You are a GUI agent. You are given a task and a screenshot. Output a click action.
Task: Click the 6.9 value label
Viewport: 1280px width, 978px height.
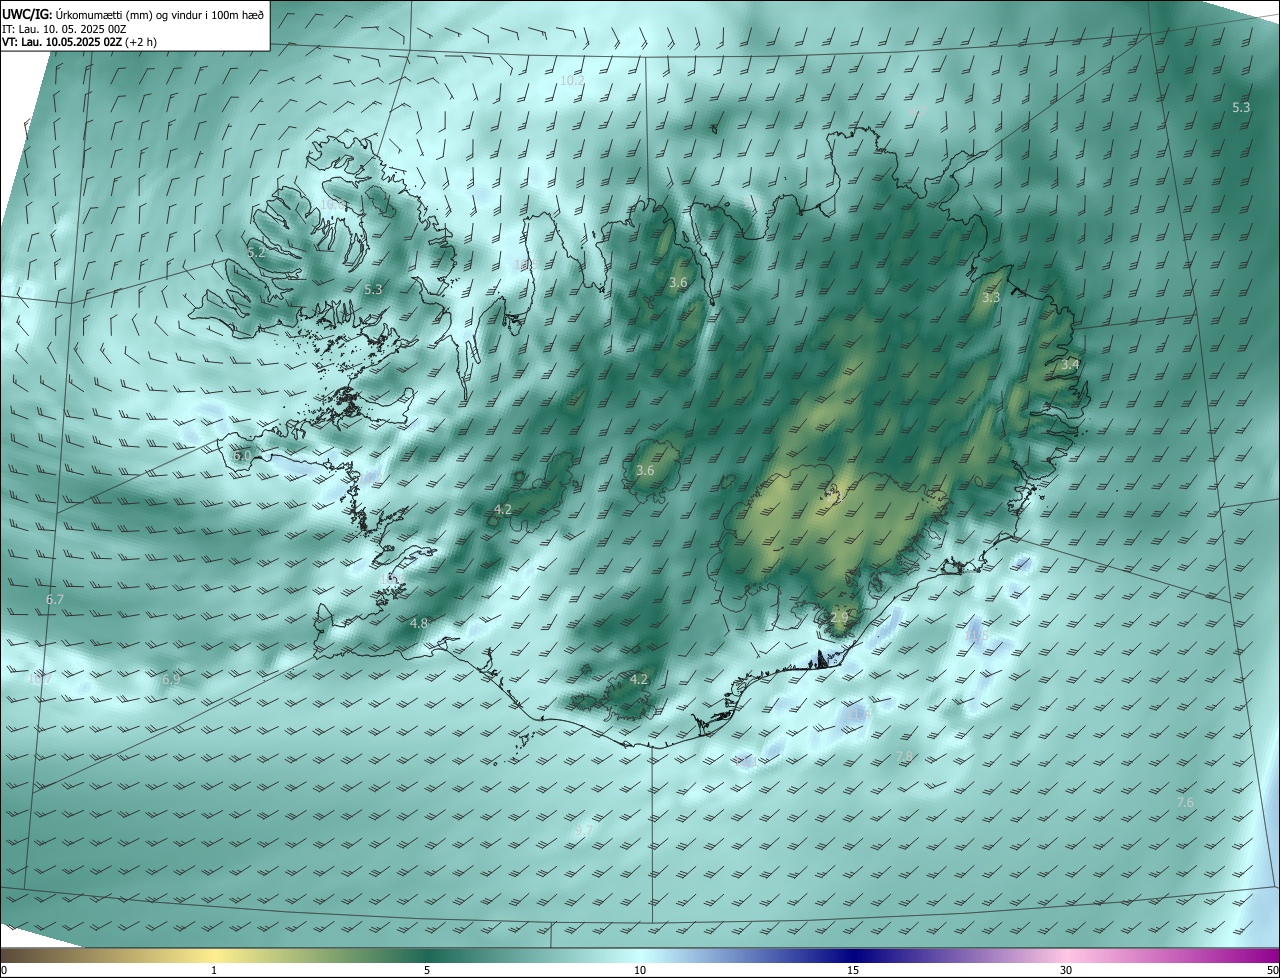click(171, 679)
